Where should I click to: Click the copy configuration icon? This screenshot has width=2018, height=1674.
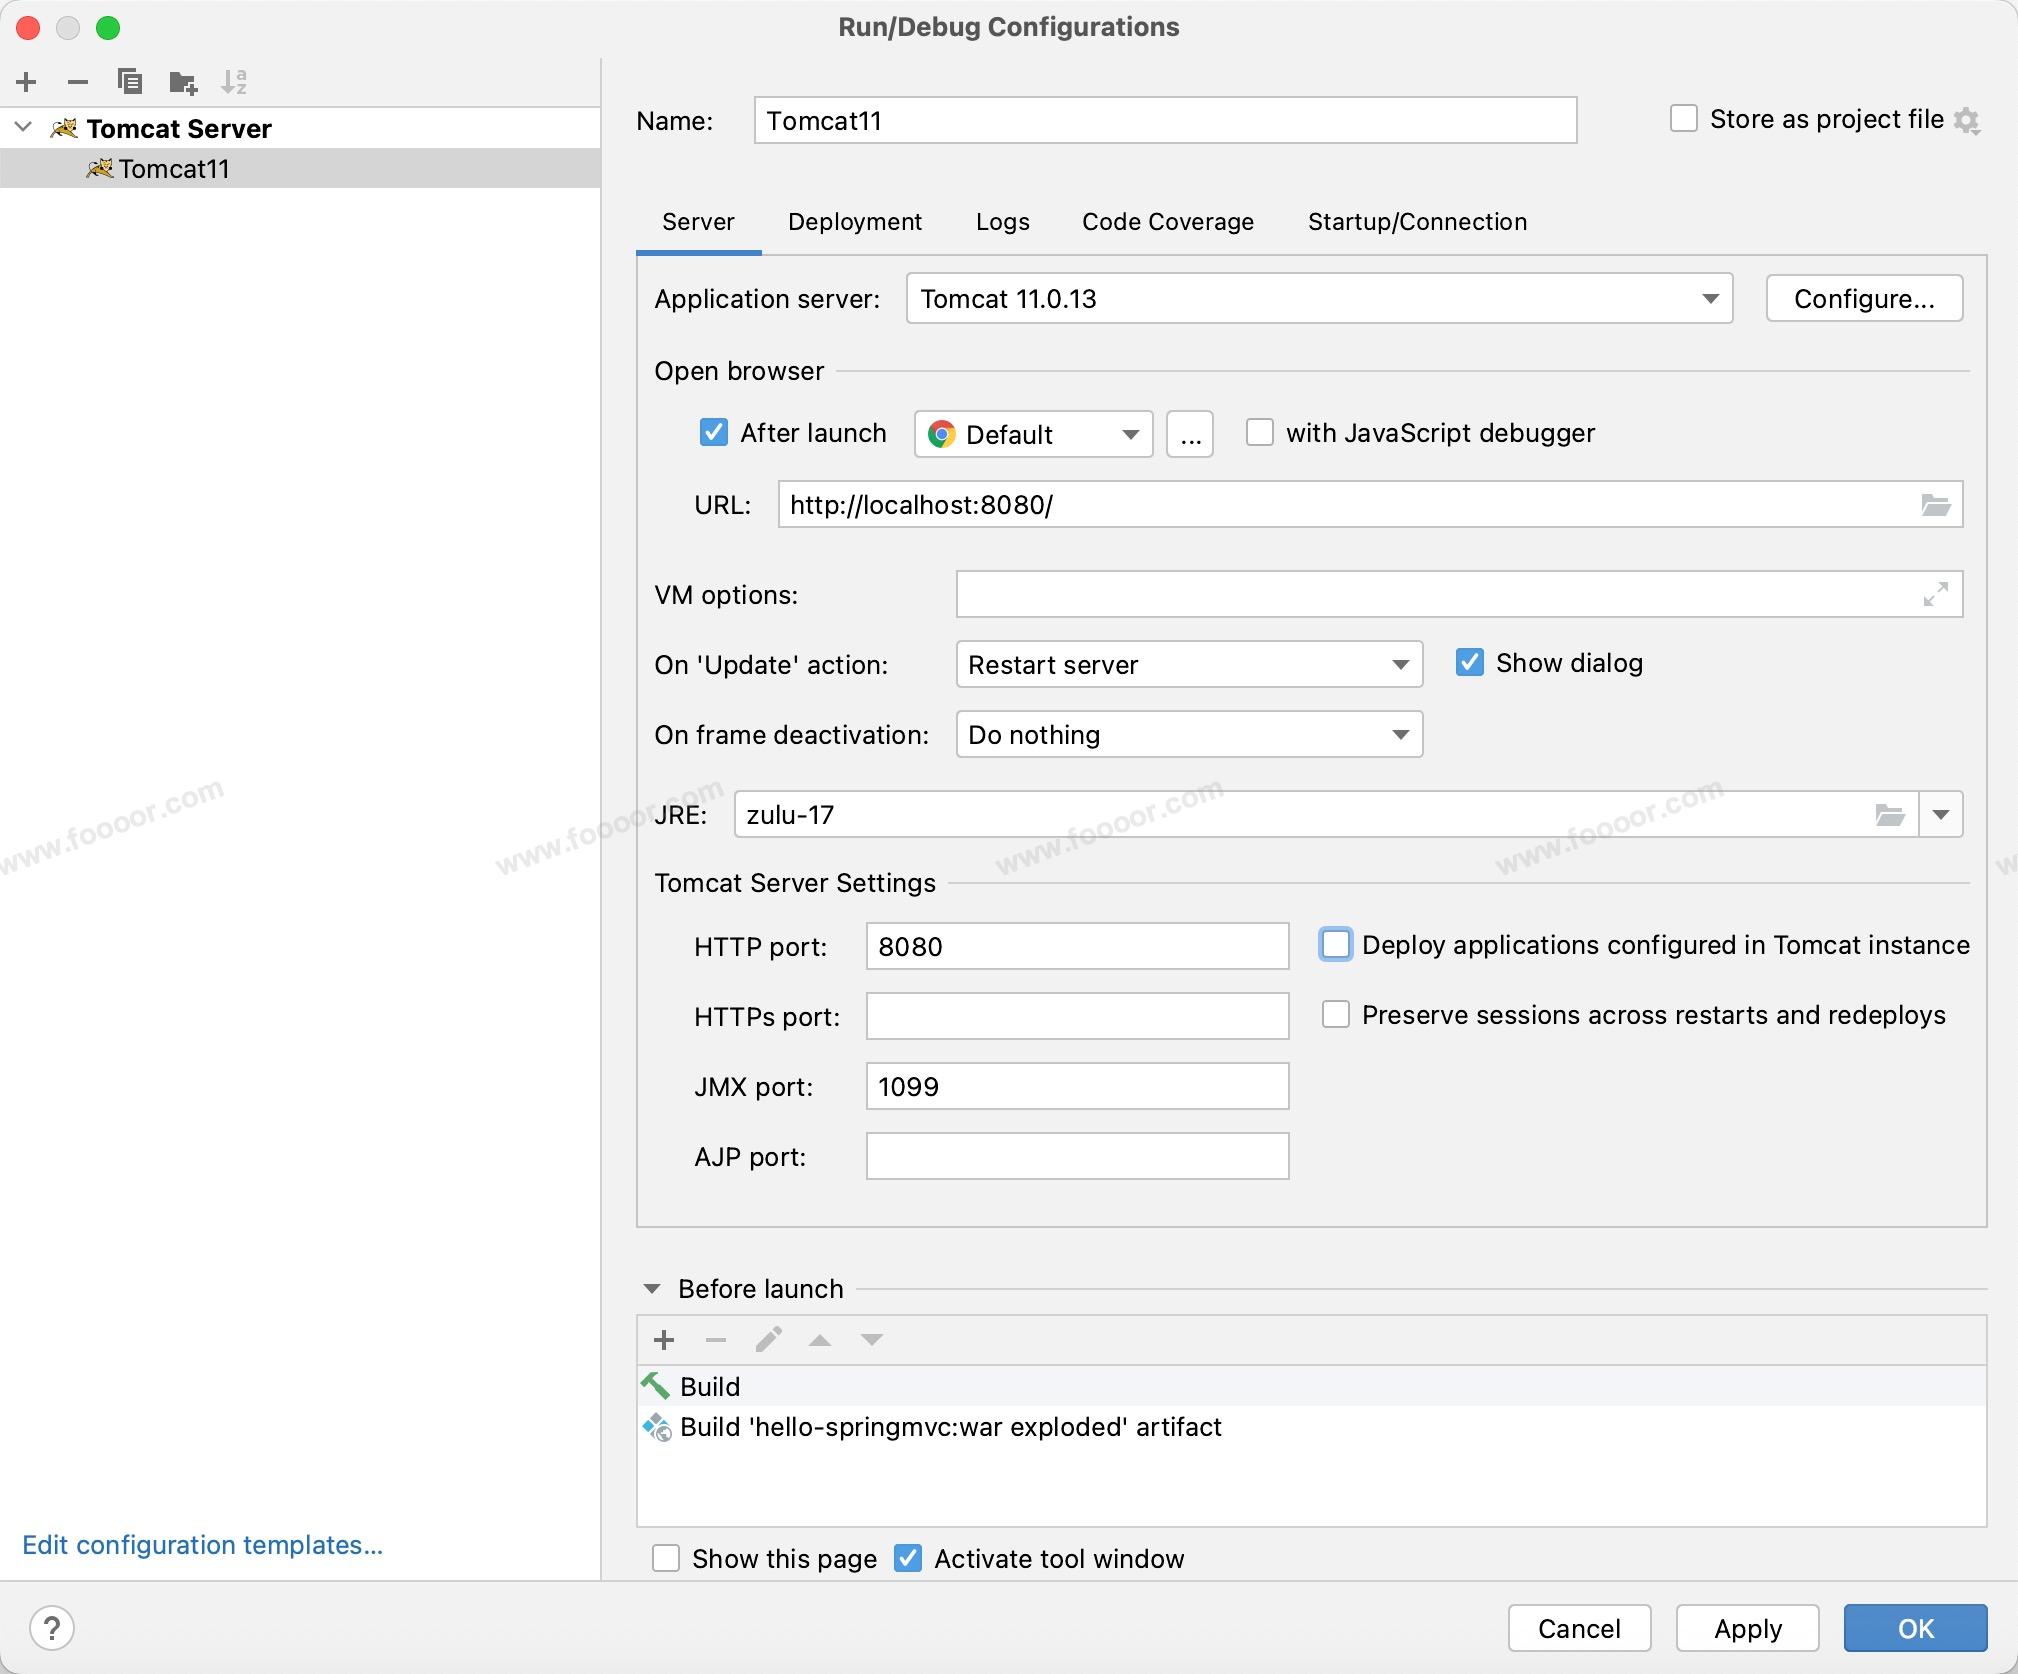click(x=129, y=82)
